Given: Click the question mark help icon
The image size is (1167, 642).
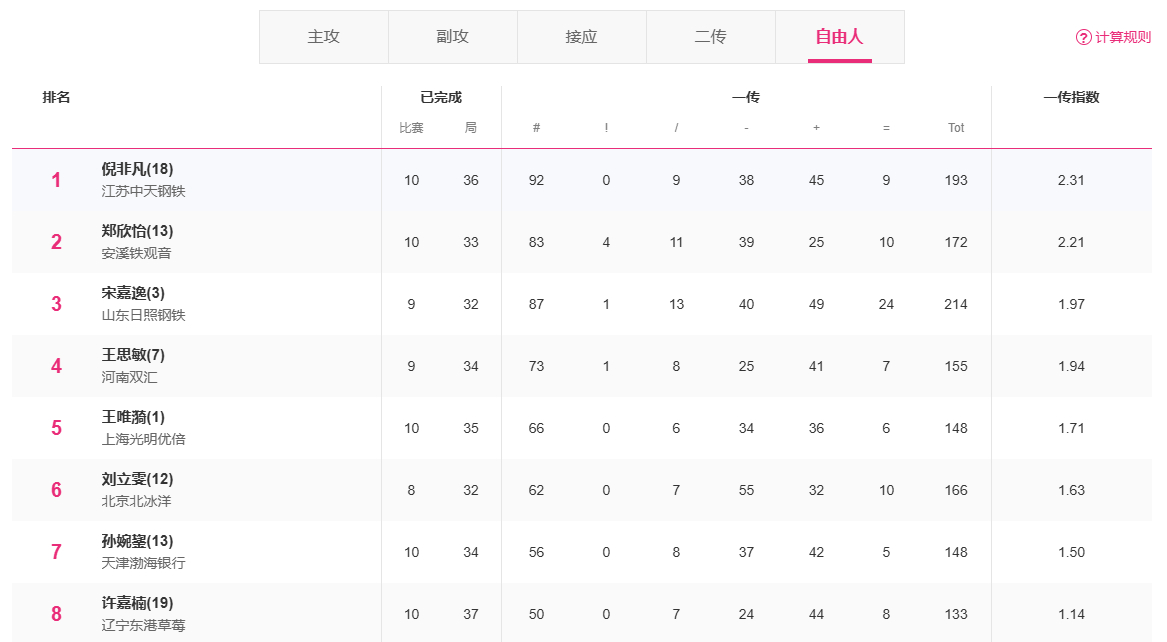Looking at the screenshot, I should 1083,37.
